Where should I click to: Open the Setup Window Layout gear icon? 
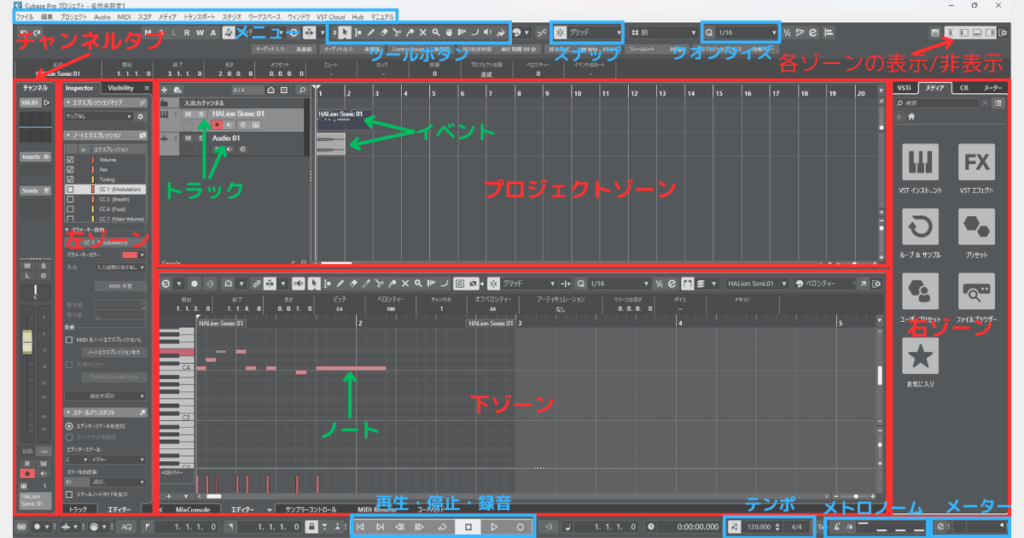click(x=1004, y=33)
